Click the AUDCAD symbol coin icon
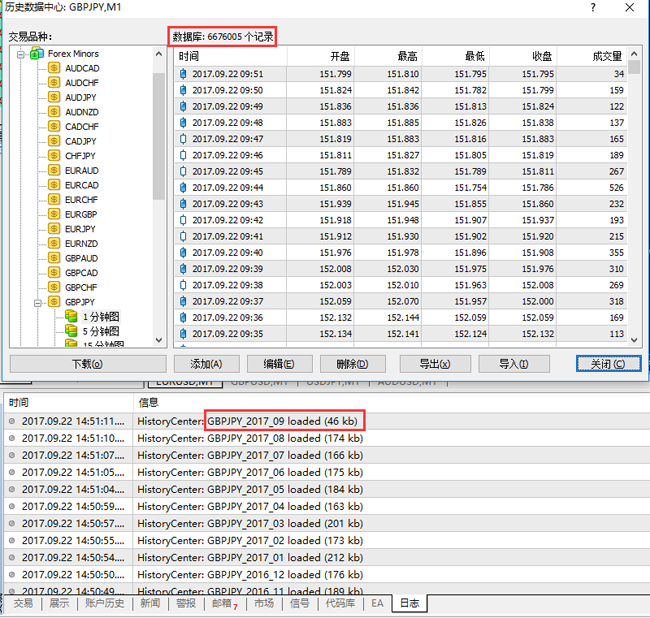Screen dimensions: 650x618 [54, 68]
